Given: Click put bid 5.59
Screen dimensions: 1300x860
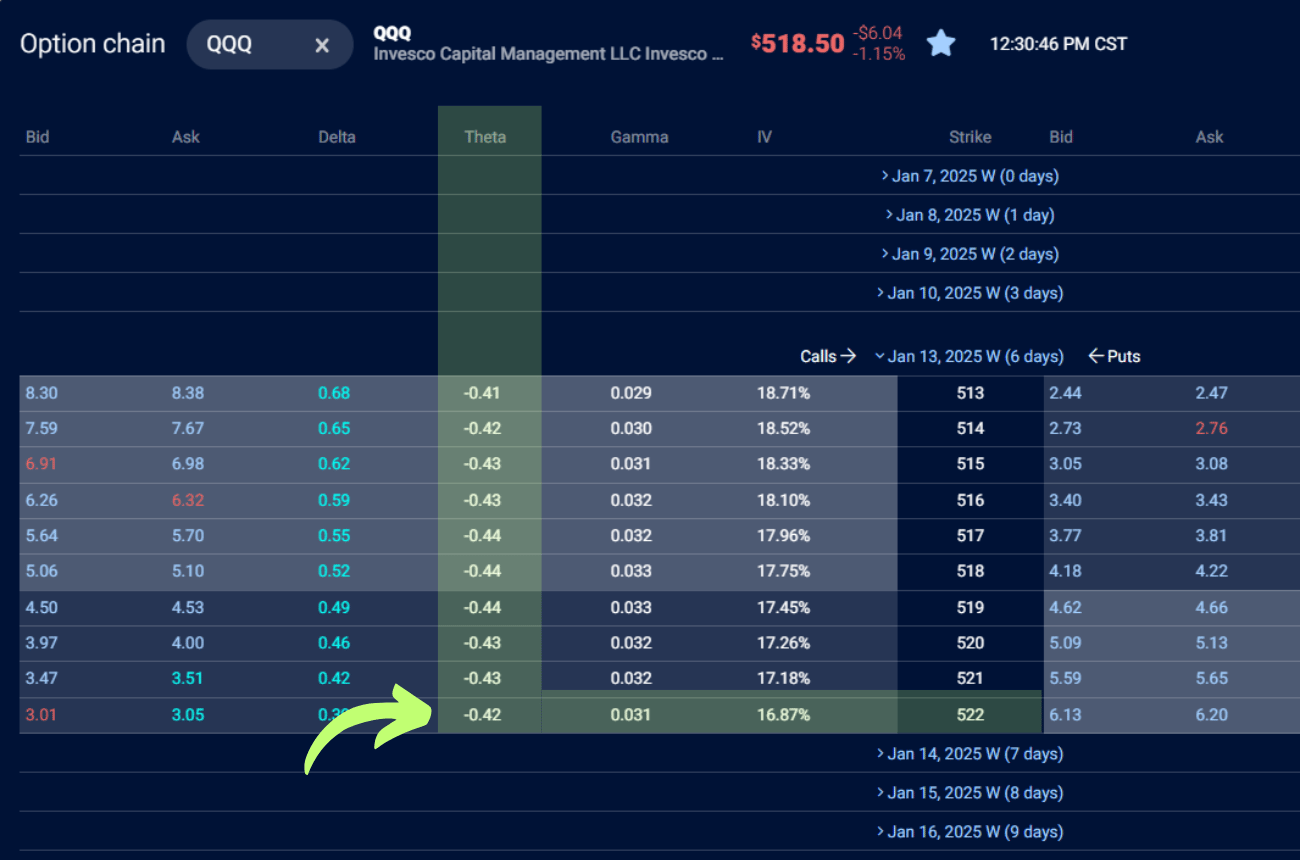Looking at the screenshot, I should (x=1065, y=678).
